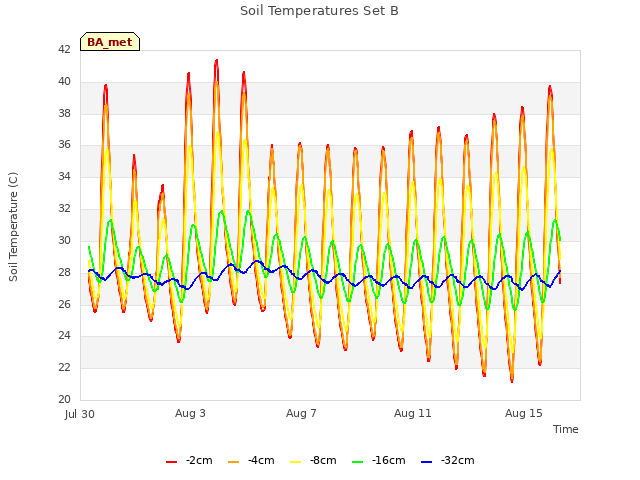
Task: Click the Time axis label
Action: click(566, 429)
